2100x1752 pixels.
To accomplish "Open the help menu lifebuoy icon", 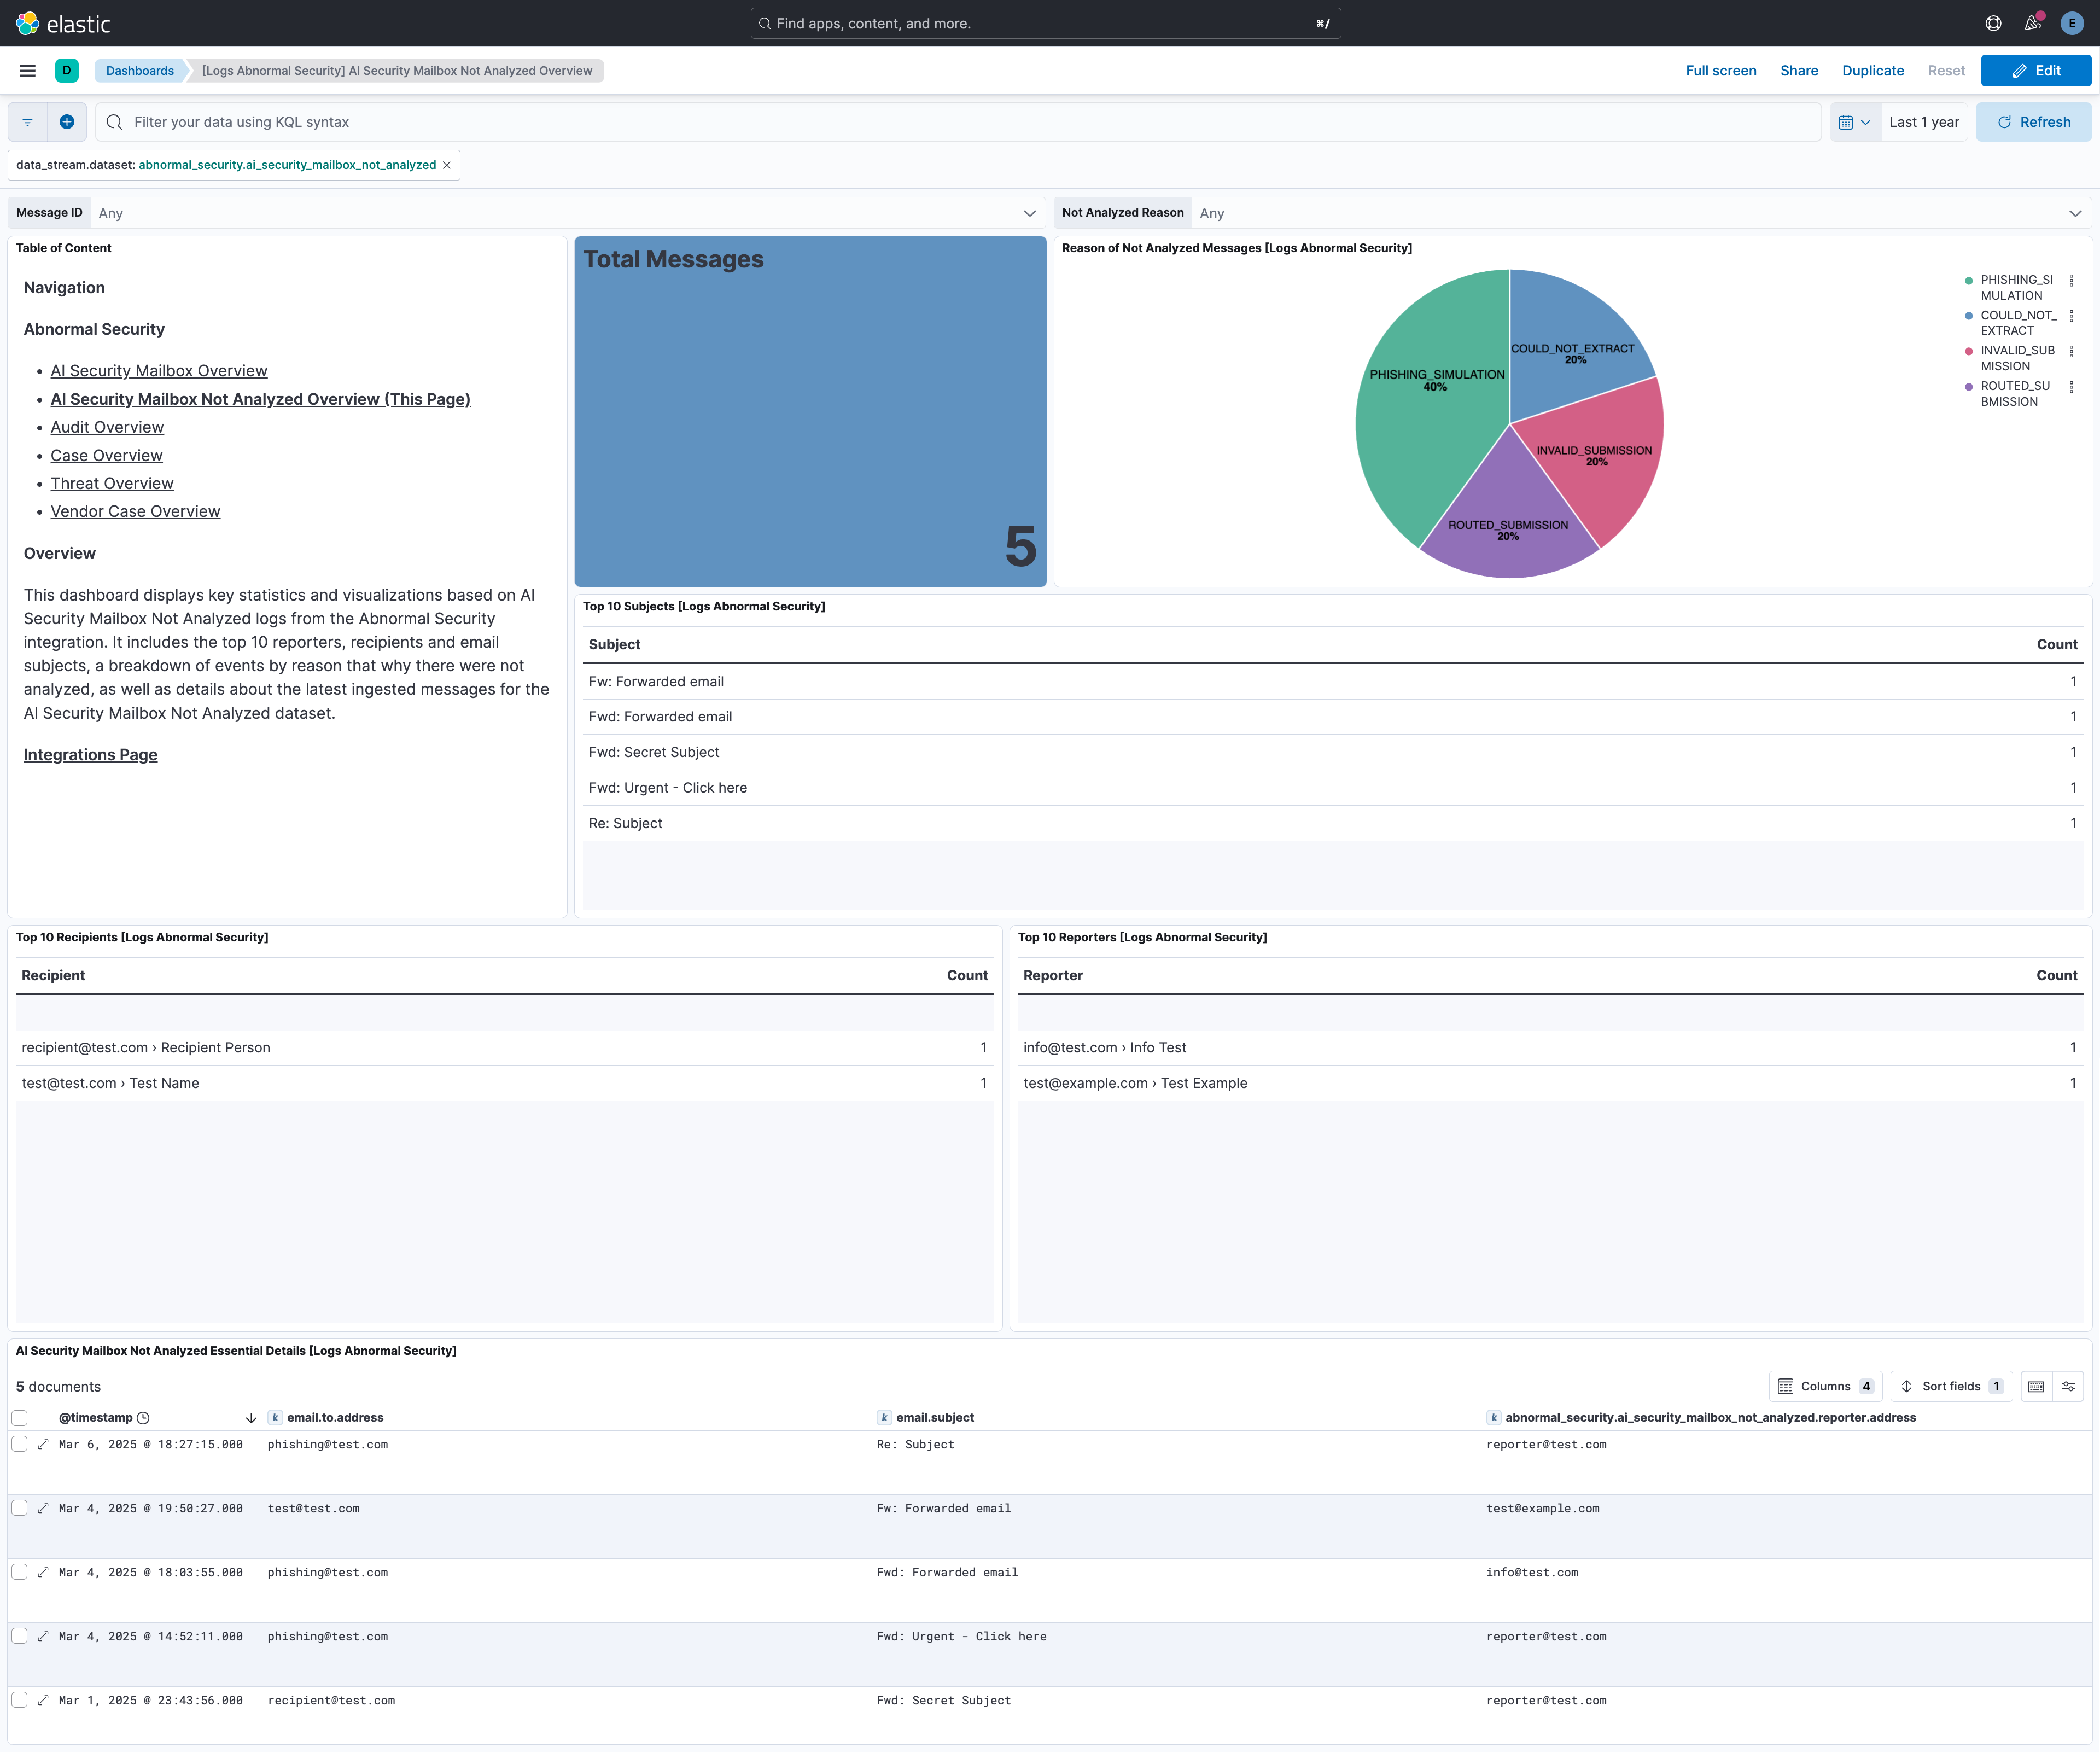I will coord(1992,23).
